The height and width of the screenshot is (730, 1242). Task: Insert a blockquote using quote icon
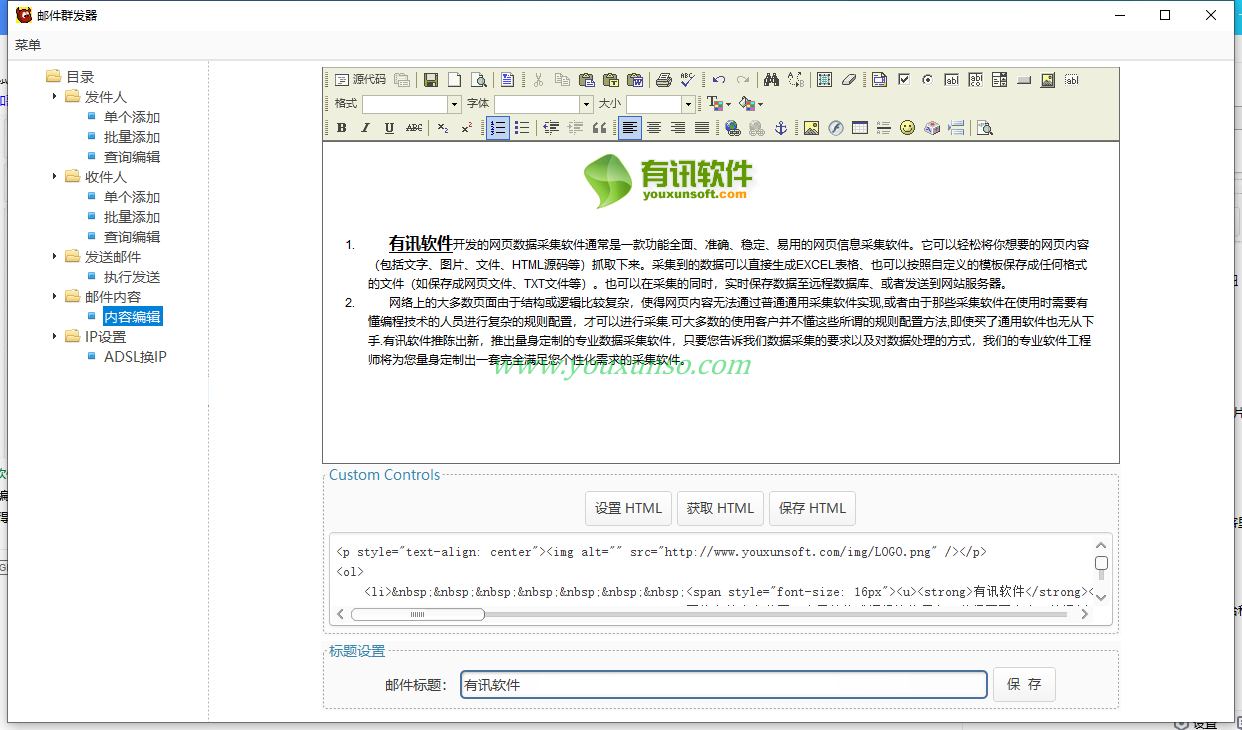pyautogui.click(x=600, y=128)
